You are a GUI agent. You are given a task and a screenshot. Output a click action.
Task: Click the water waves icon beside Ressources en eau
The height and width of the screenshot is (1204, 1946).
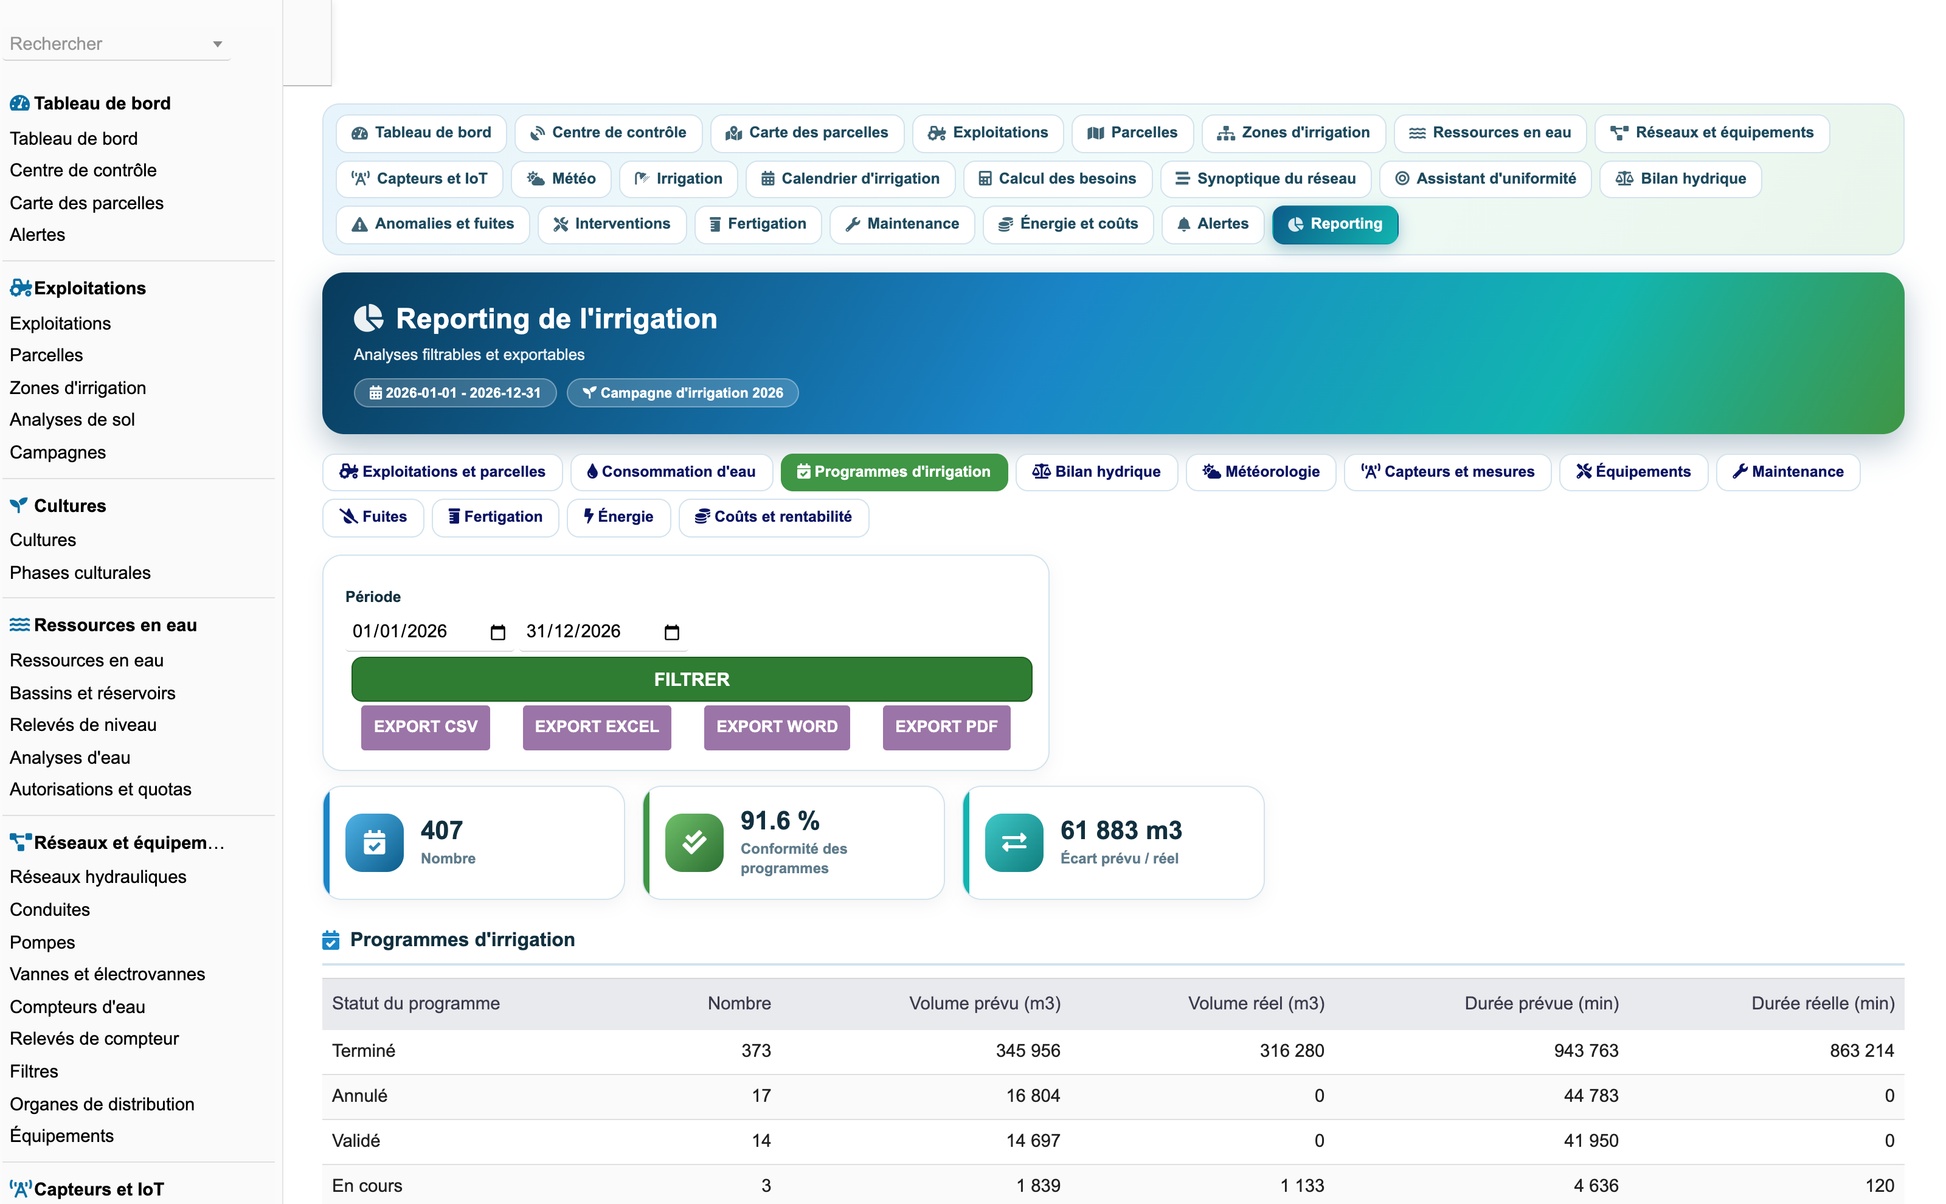[19, 625]
